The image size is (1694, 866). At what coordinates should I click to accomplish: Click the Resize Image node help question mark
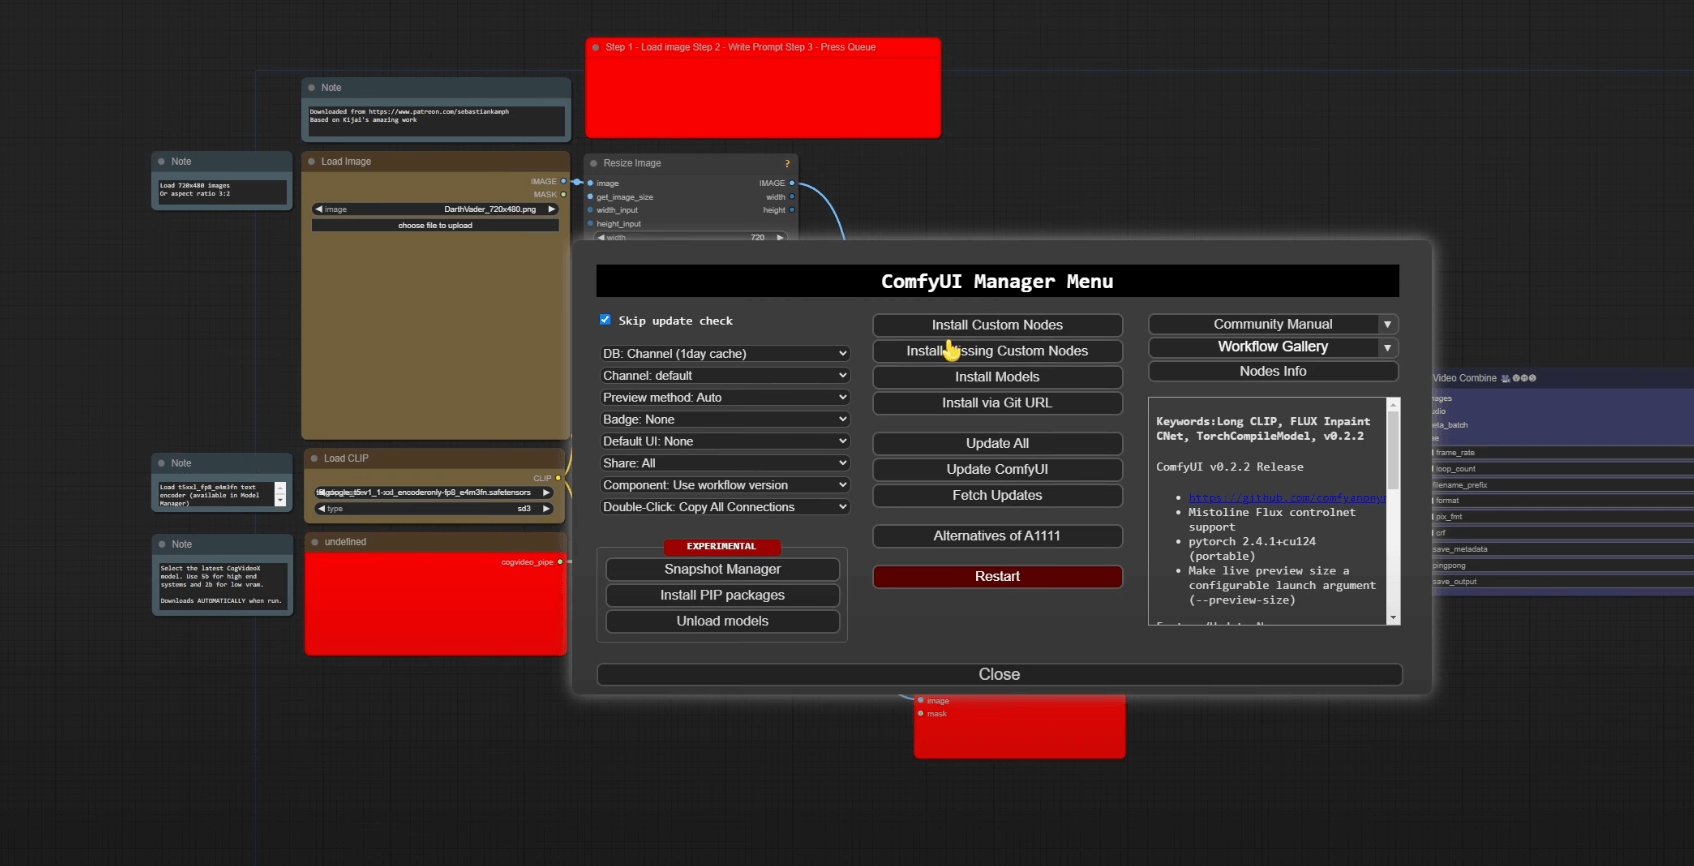pos(787,164)
